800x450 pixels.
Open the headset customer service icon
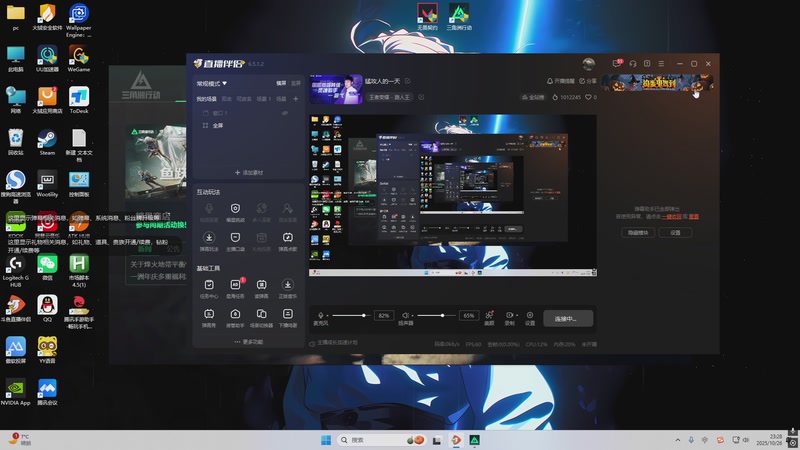pos(633,64)
